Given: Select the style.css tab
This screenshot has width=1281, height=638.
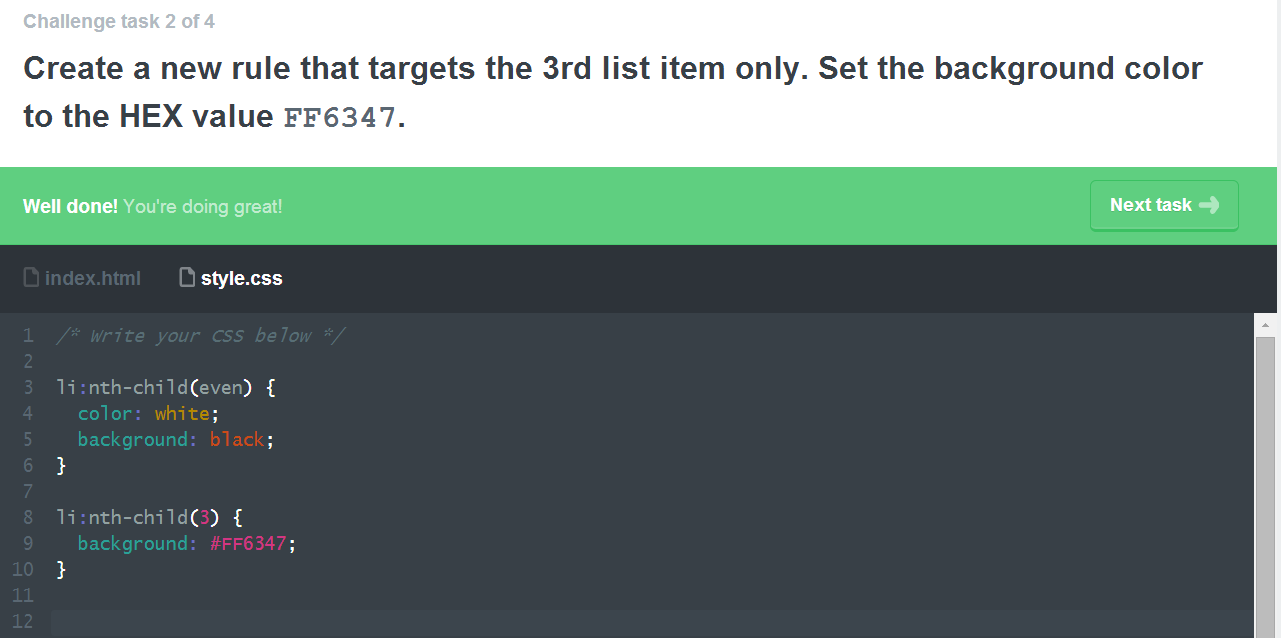Looking at the screenshot, I should click(x=241, y=278).
